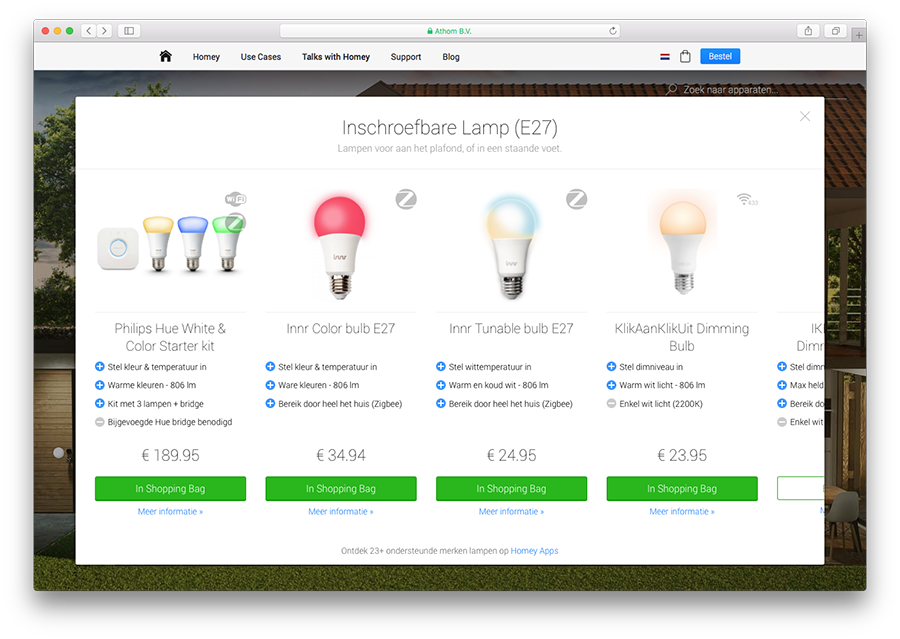900x639 pixels.
Task: Click the Innr Tunable bulb E27 title
Action: [x=511, y=328]
